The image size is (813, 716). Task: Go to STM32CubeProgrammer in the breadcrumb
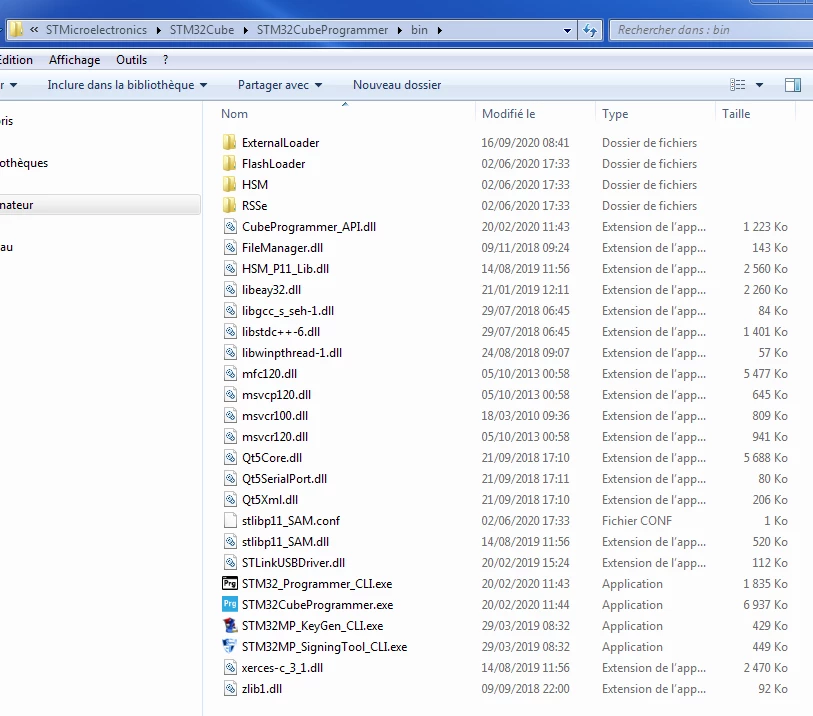point(323,30)
